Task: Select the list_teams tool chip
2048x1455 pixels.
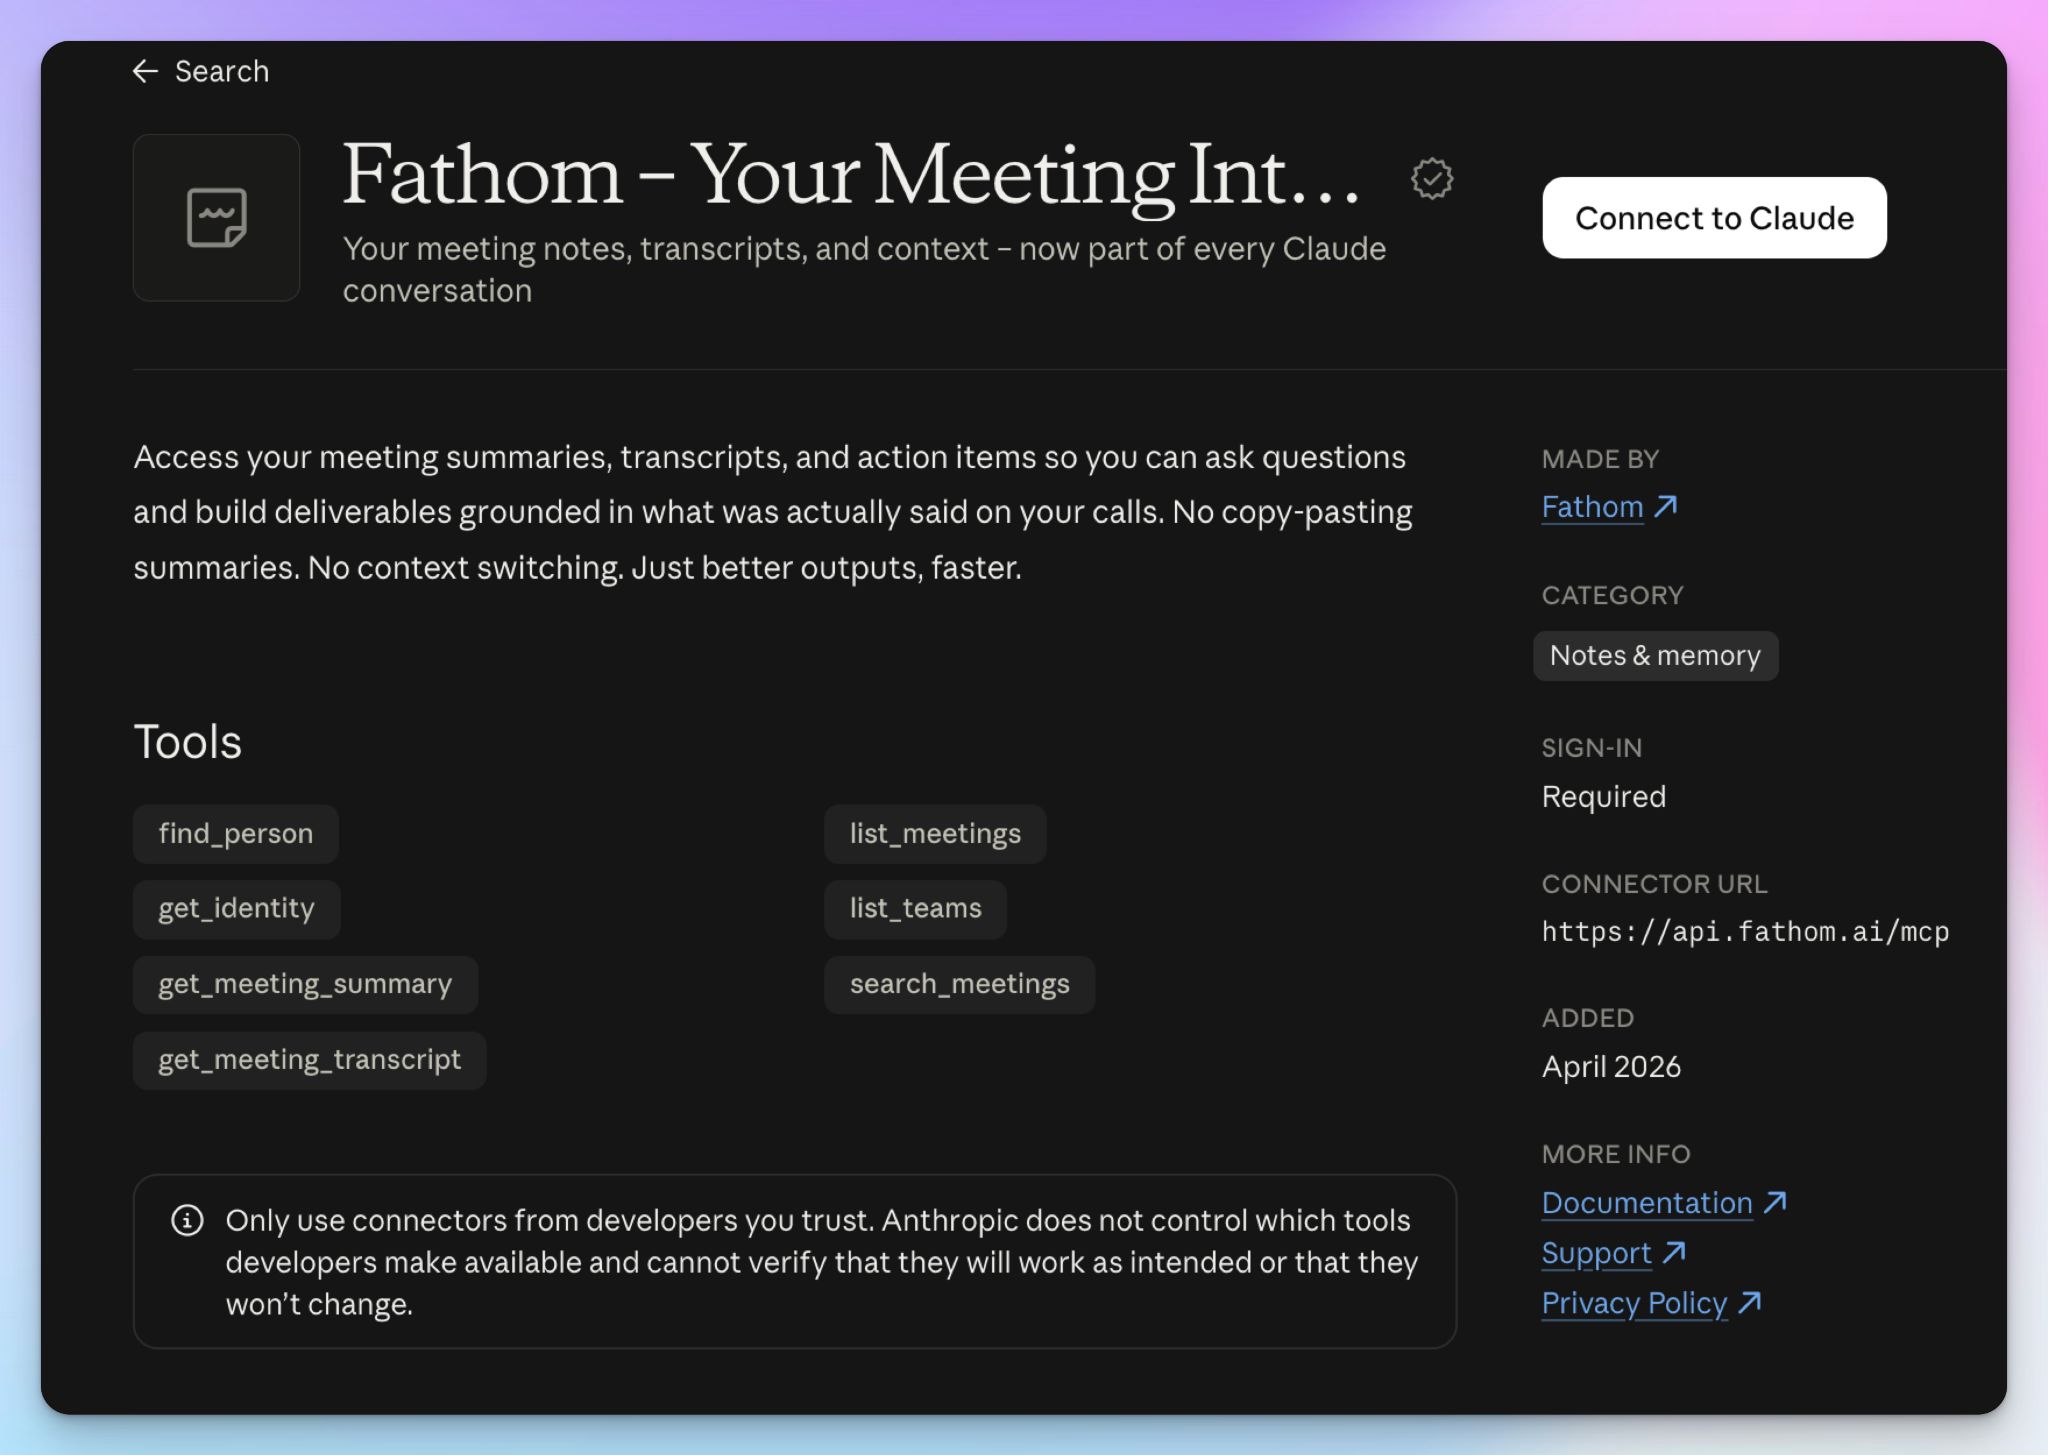Action: (x=915, y=908)
